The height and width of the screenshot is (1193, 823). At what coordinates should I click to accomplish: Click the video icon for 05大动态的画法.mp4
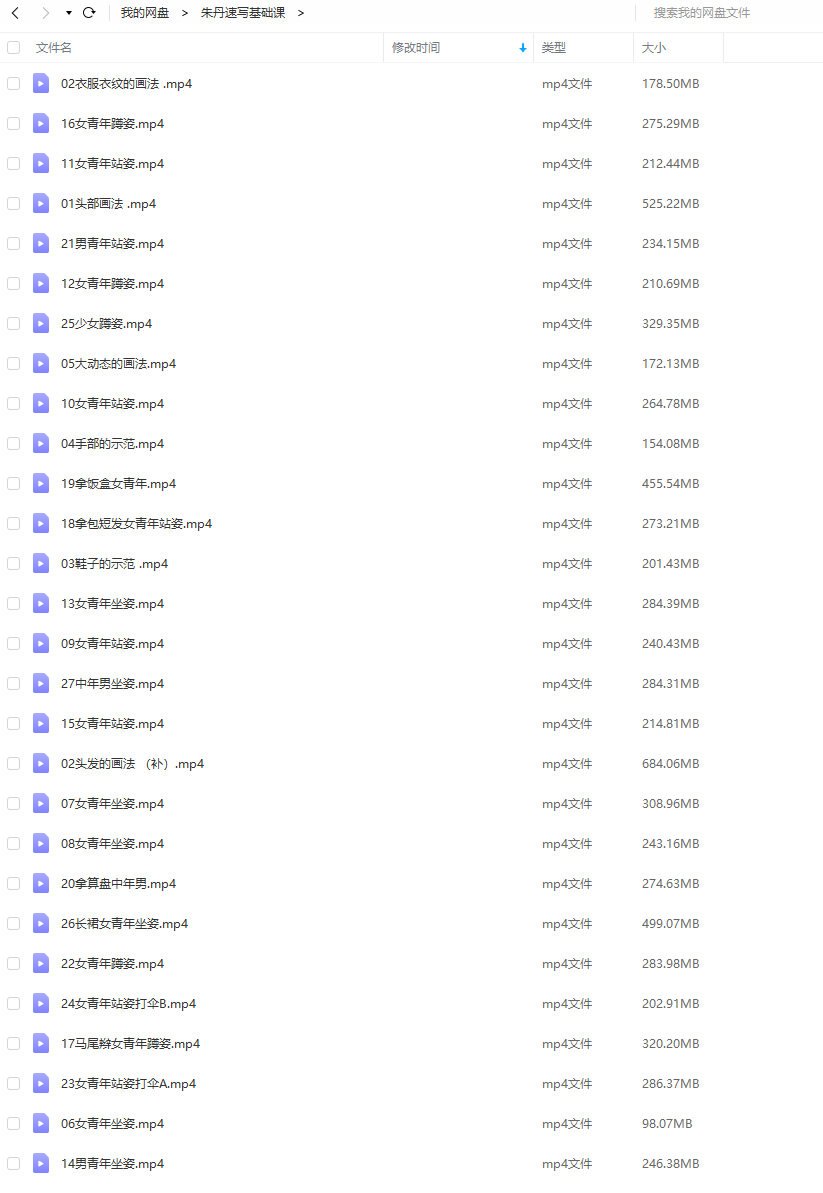tap(41, 364)
